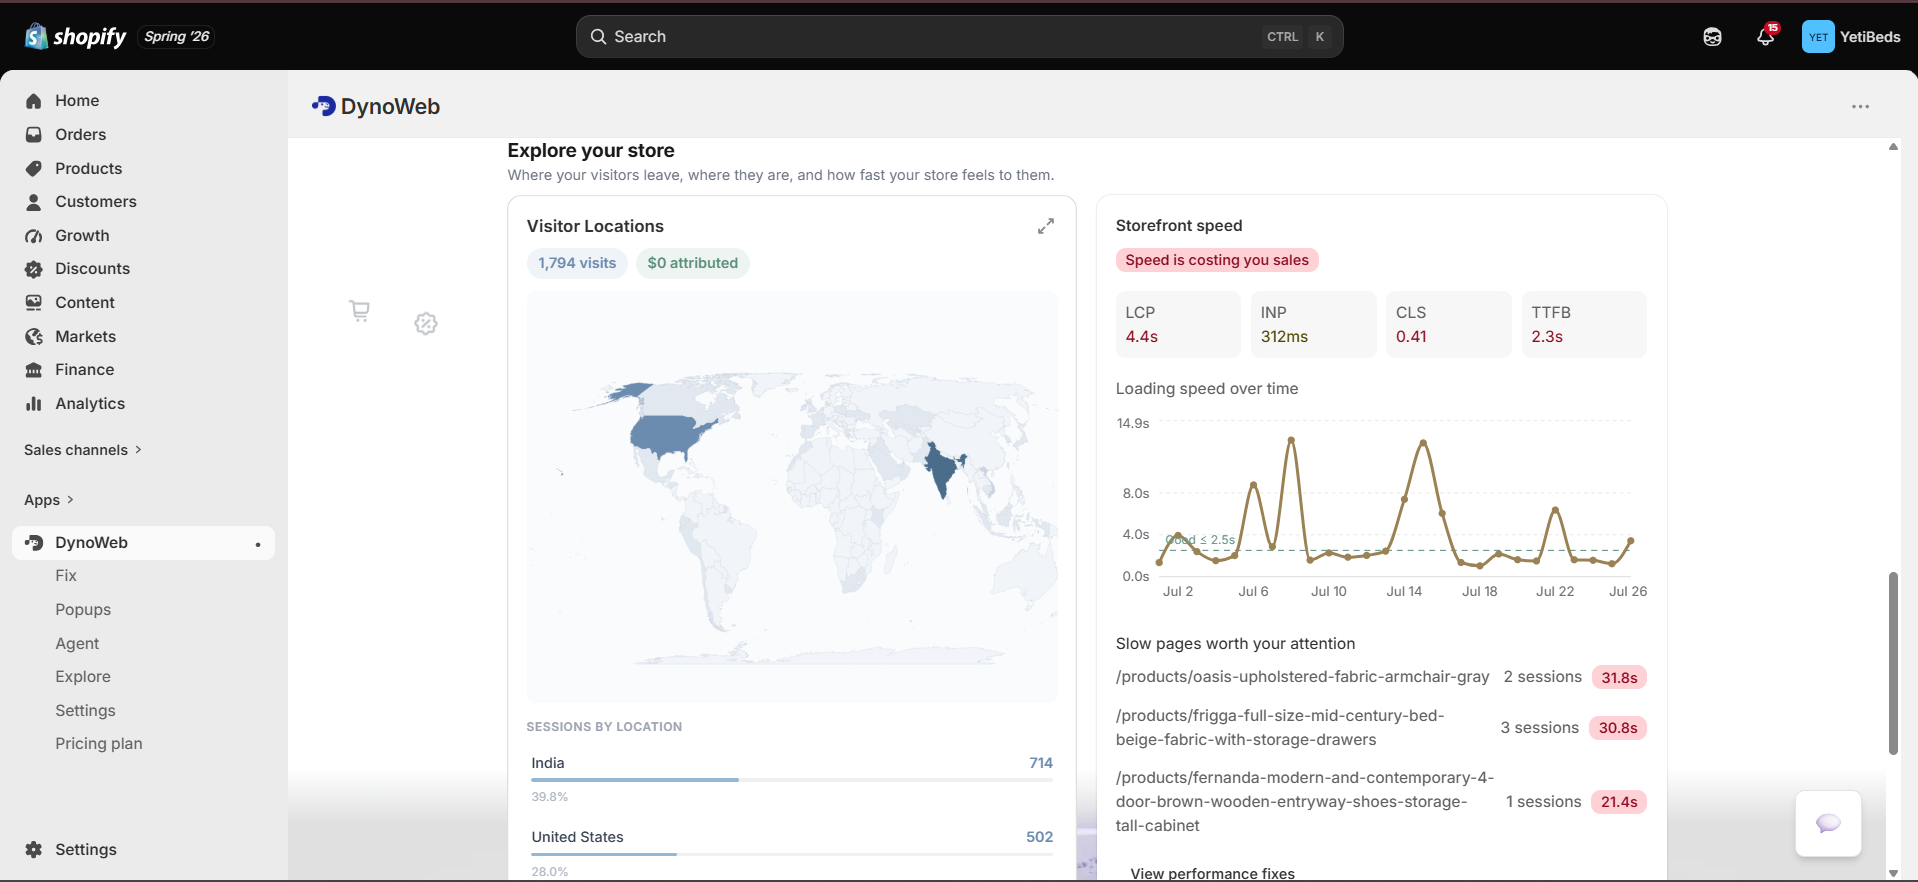Click the Speed is costing you sales badge

[1217, 260]
